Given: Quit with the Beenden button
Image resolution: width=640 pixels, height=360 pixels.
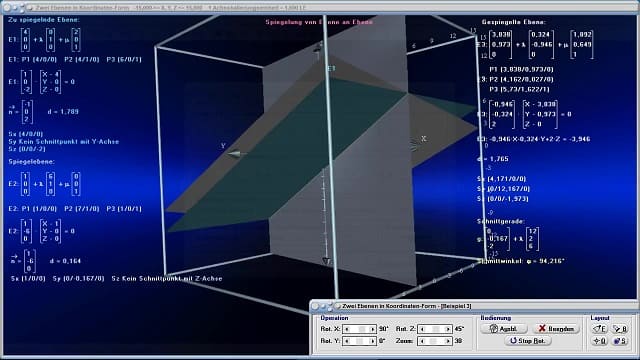Looking at the screenshot, I should [x=556, y=329].
